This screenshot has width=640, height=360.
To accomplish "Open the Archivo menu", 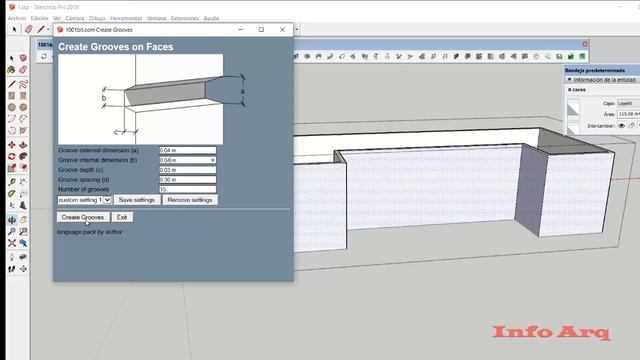I will click(x=17, y=18).
